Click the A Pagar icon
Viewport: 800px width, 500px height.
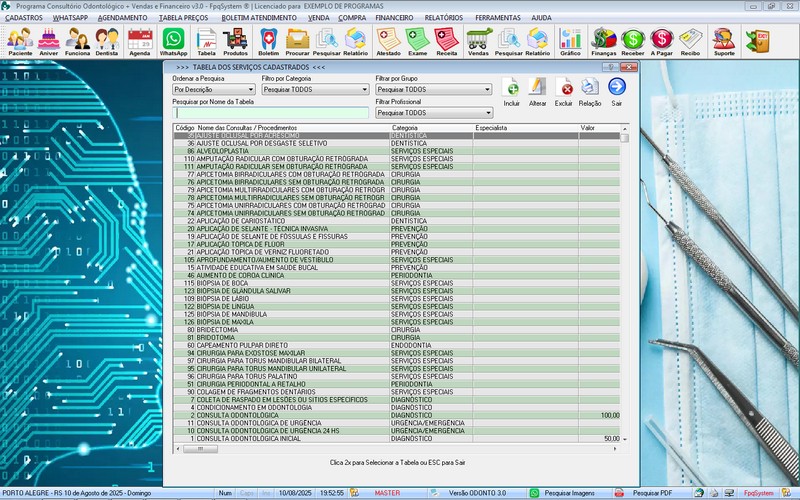[x=661, y=40]
